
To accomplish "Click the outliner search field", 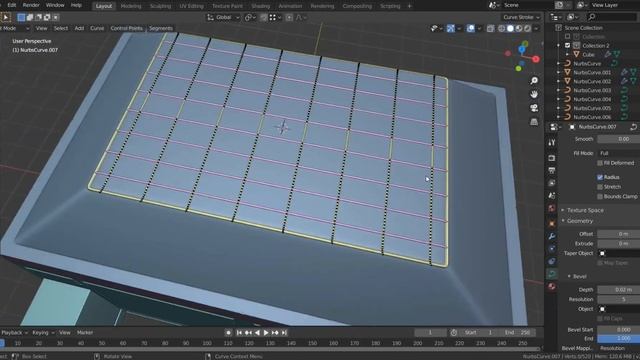I will (x=611, y=17).
